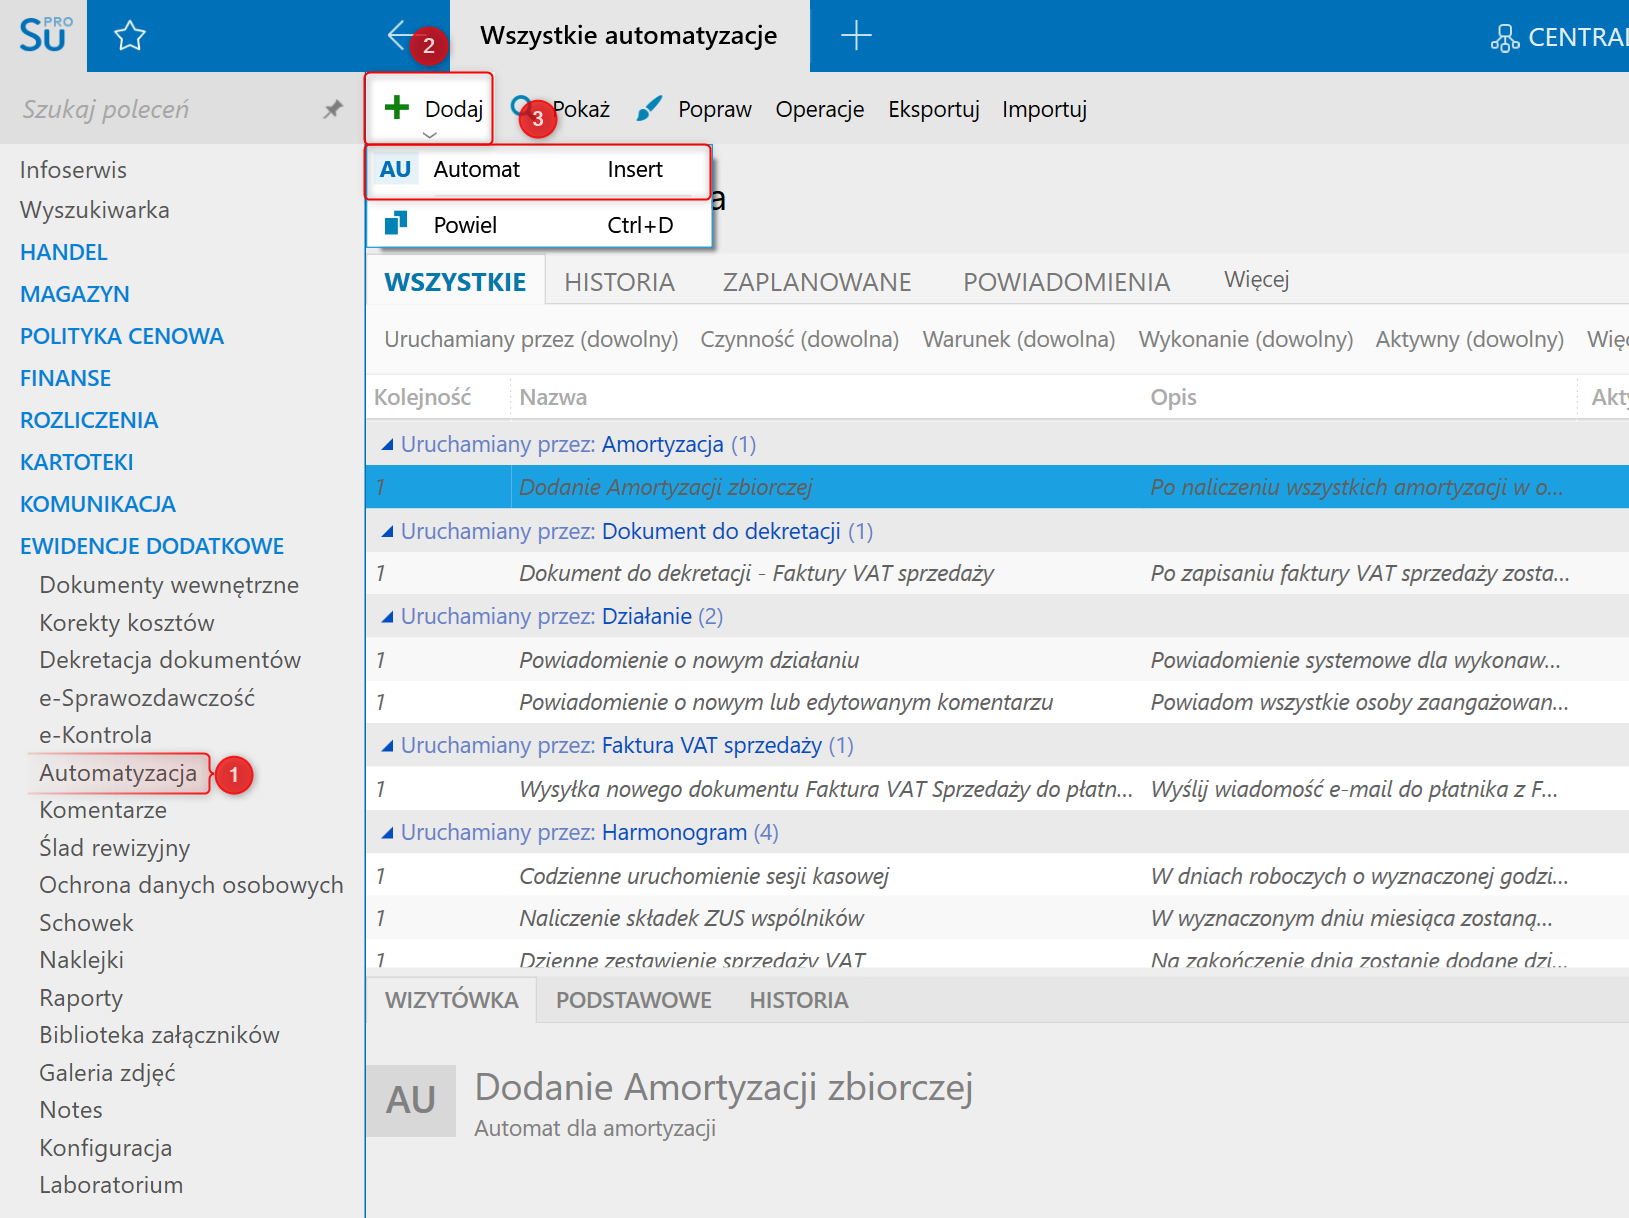This screenshot has height=1218, width=1629.
Task: Click the back arrow icon
Action: click(399, 35)
